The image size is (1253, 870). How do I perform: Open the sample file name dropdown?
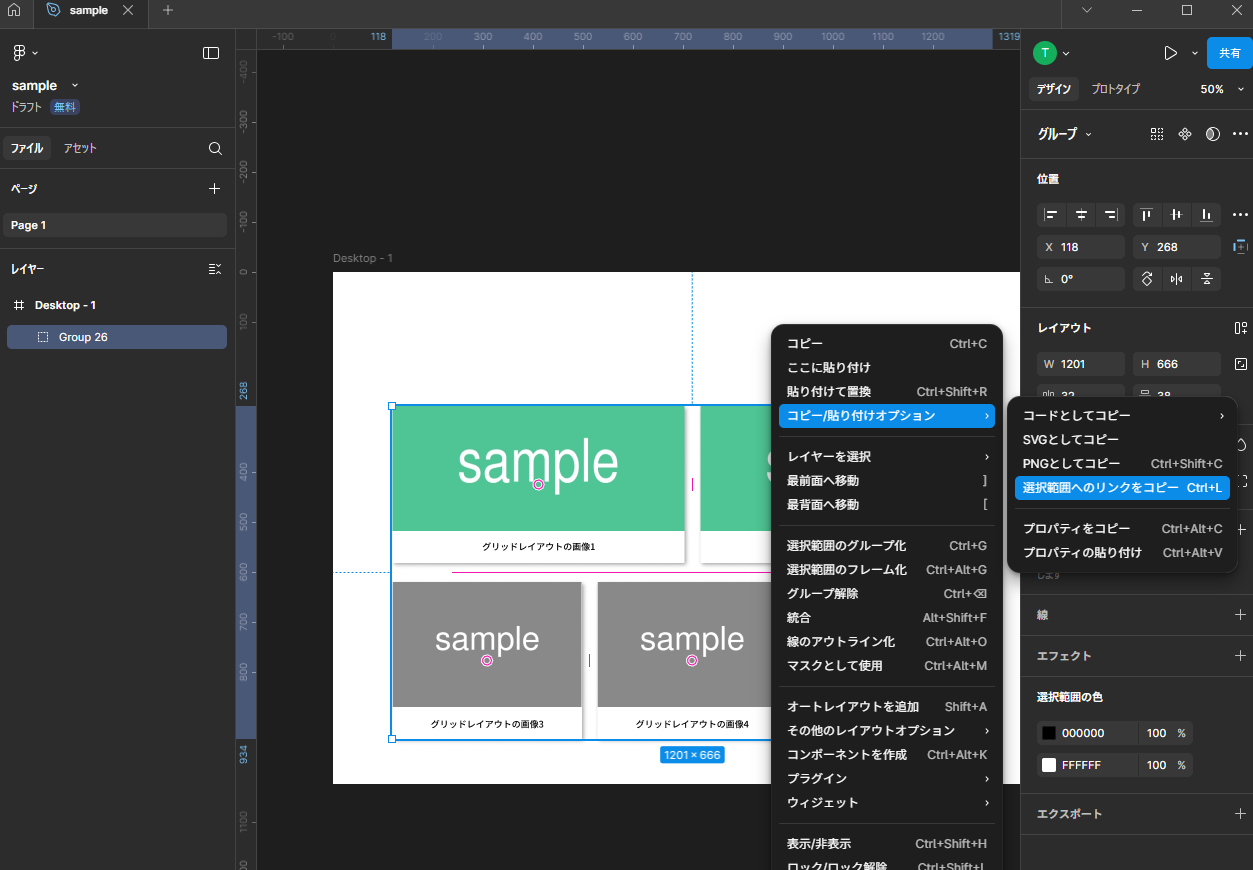(x=46, y=86)
